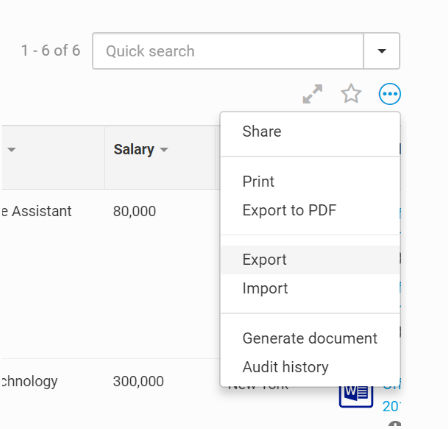The height and width of the screenshot is (429, 448).
Task: Click the expand to fullscreen arrows icon
Action: click(x=312, y=94)
